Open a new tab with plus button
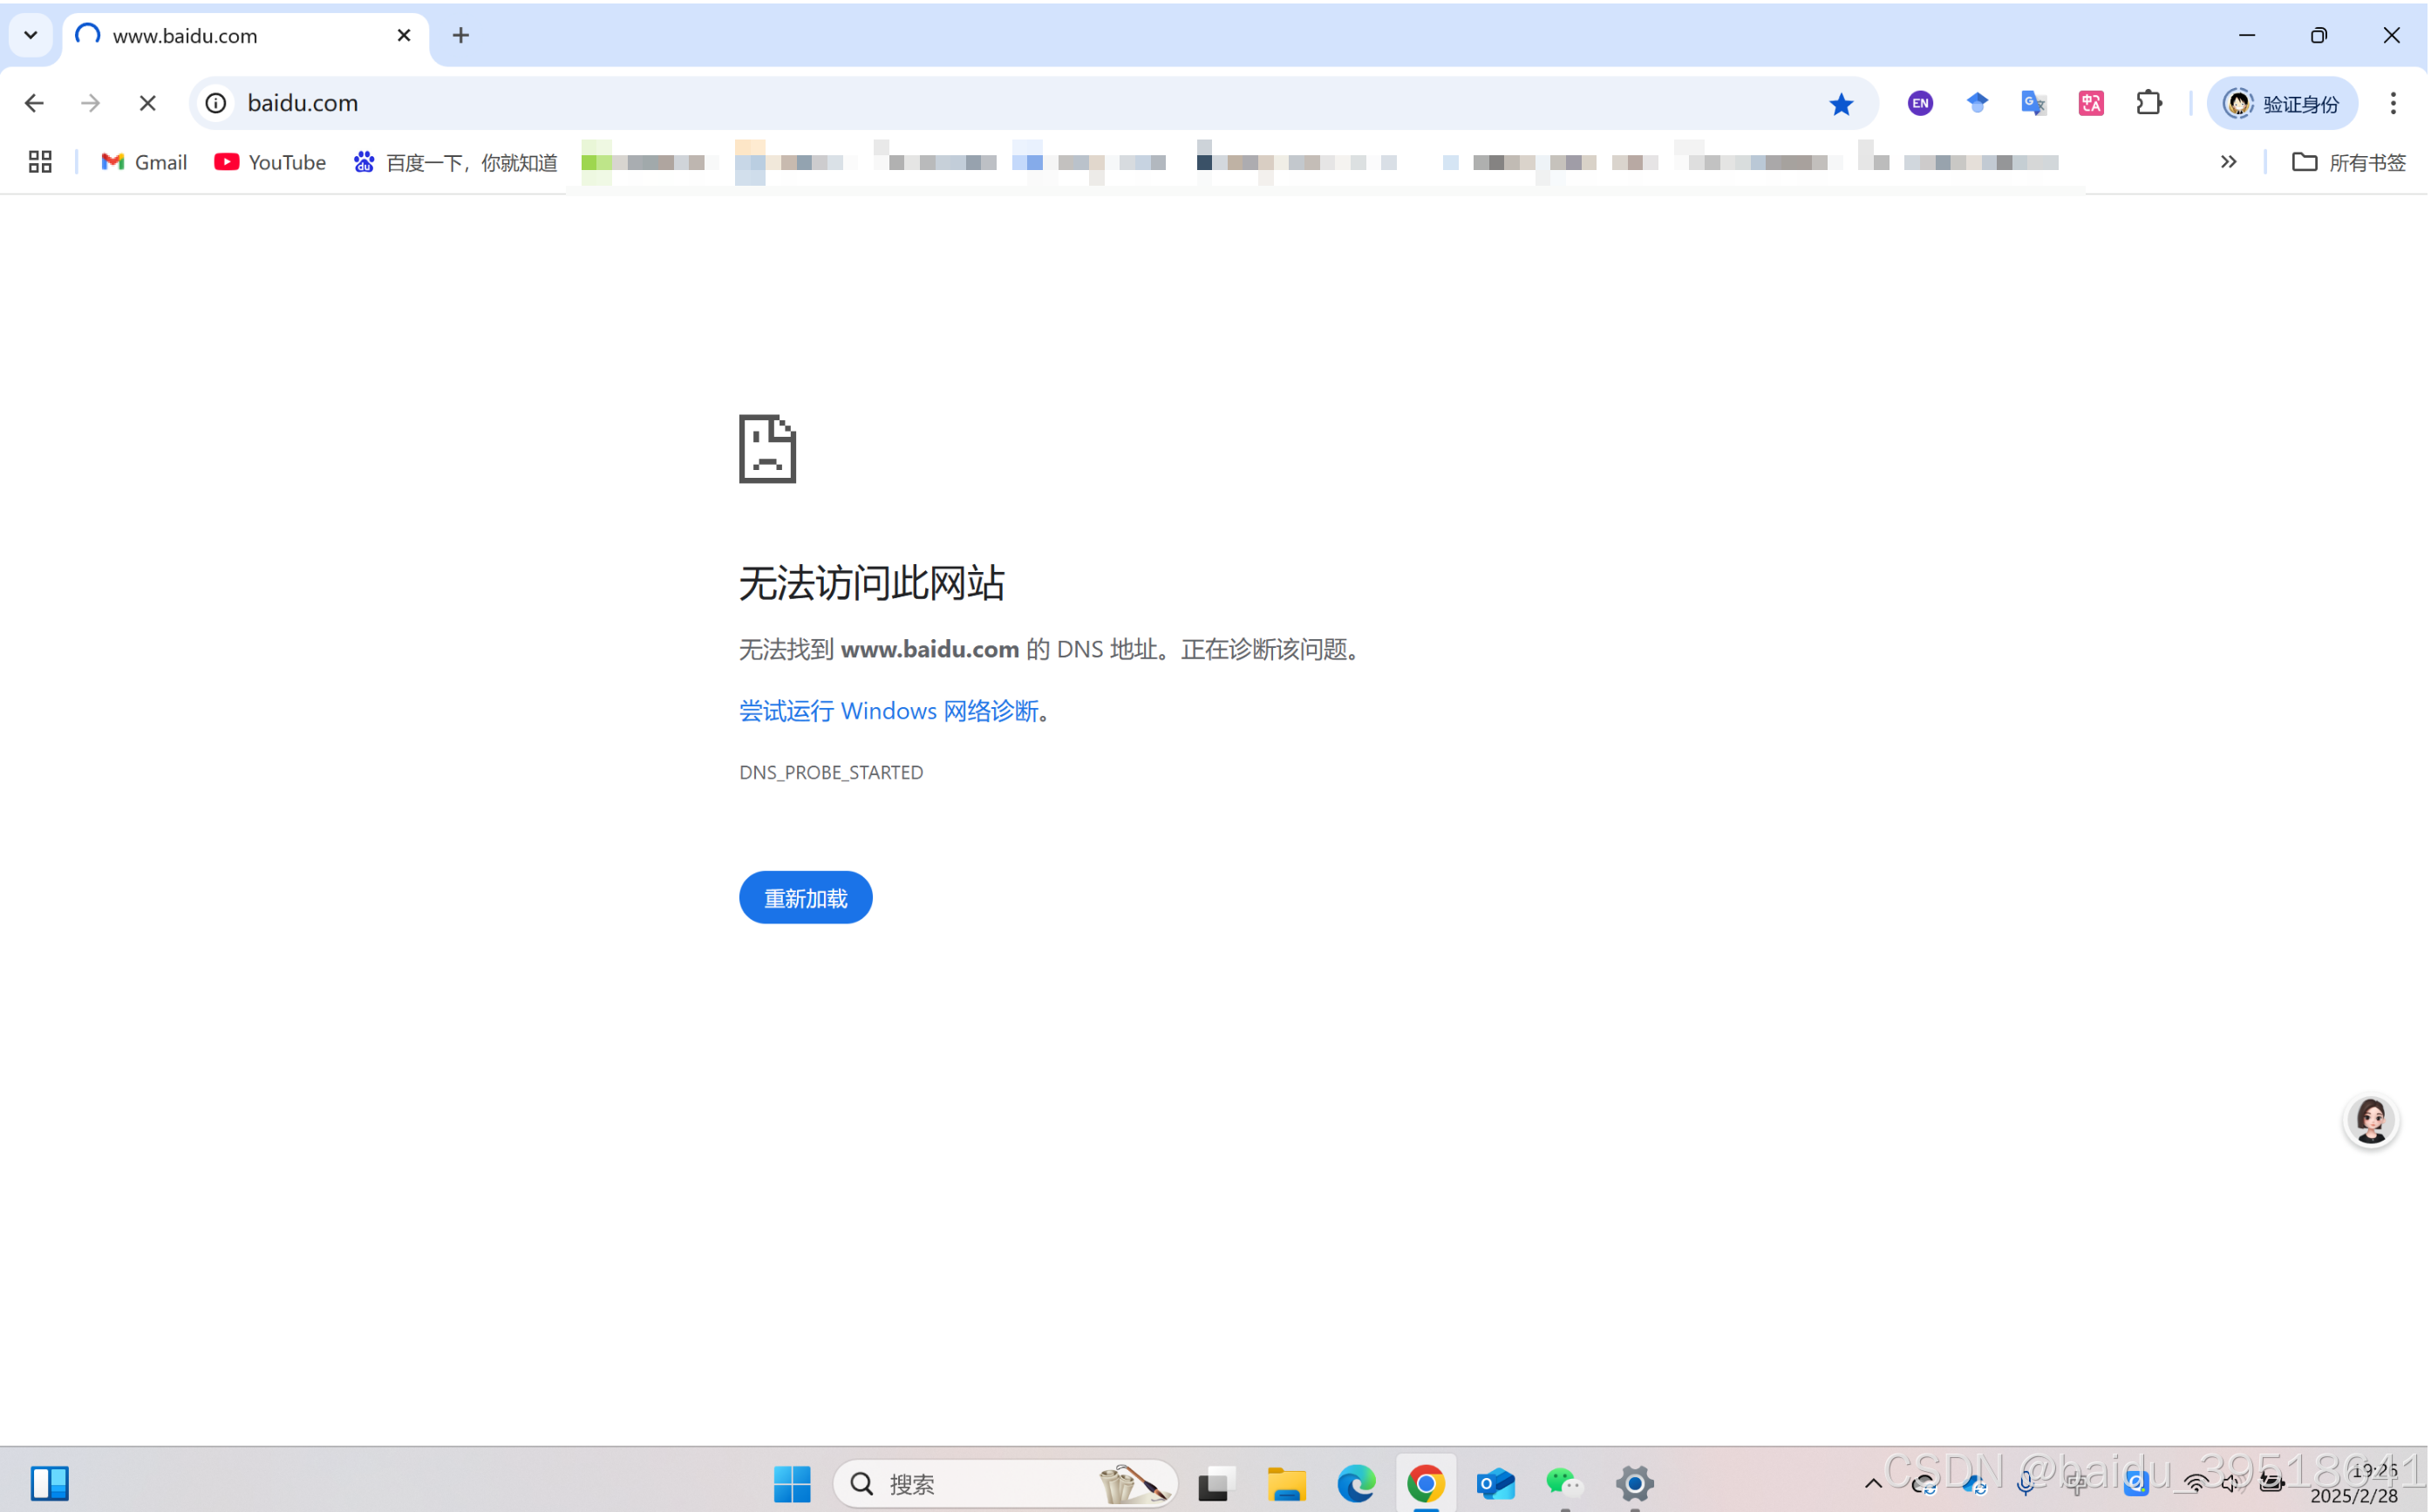The image size is (2431, 1512). click(461, 36)
